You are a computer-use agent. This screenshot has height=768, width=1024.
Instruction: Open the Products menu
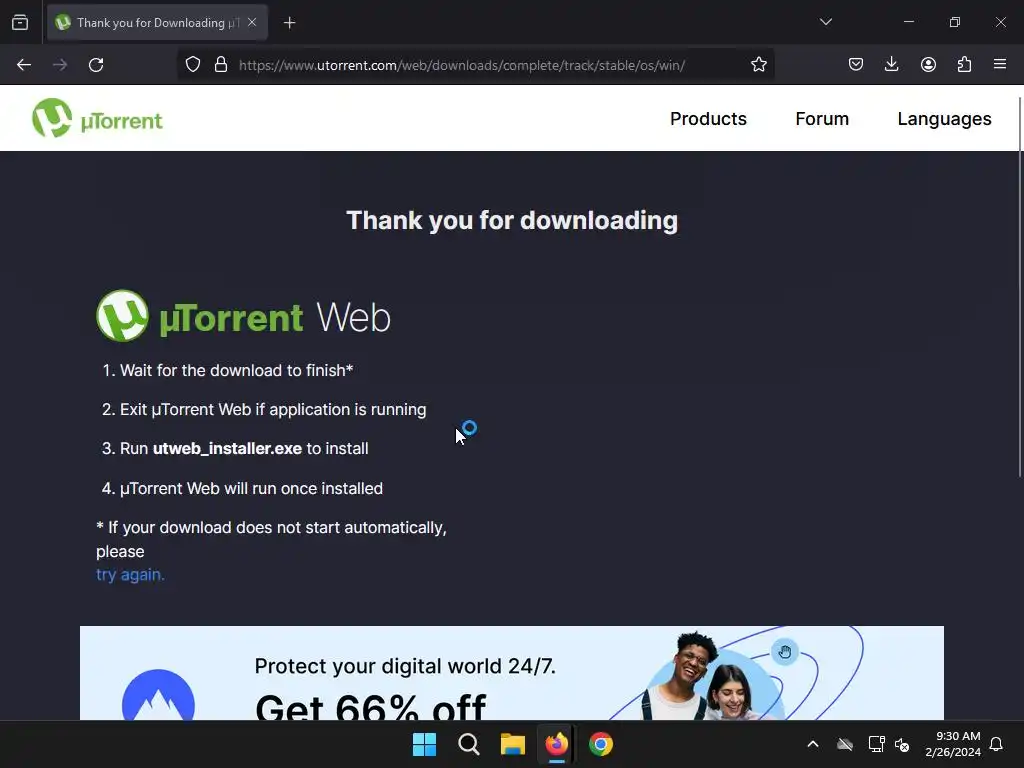tap(708, 119)
